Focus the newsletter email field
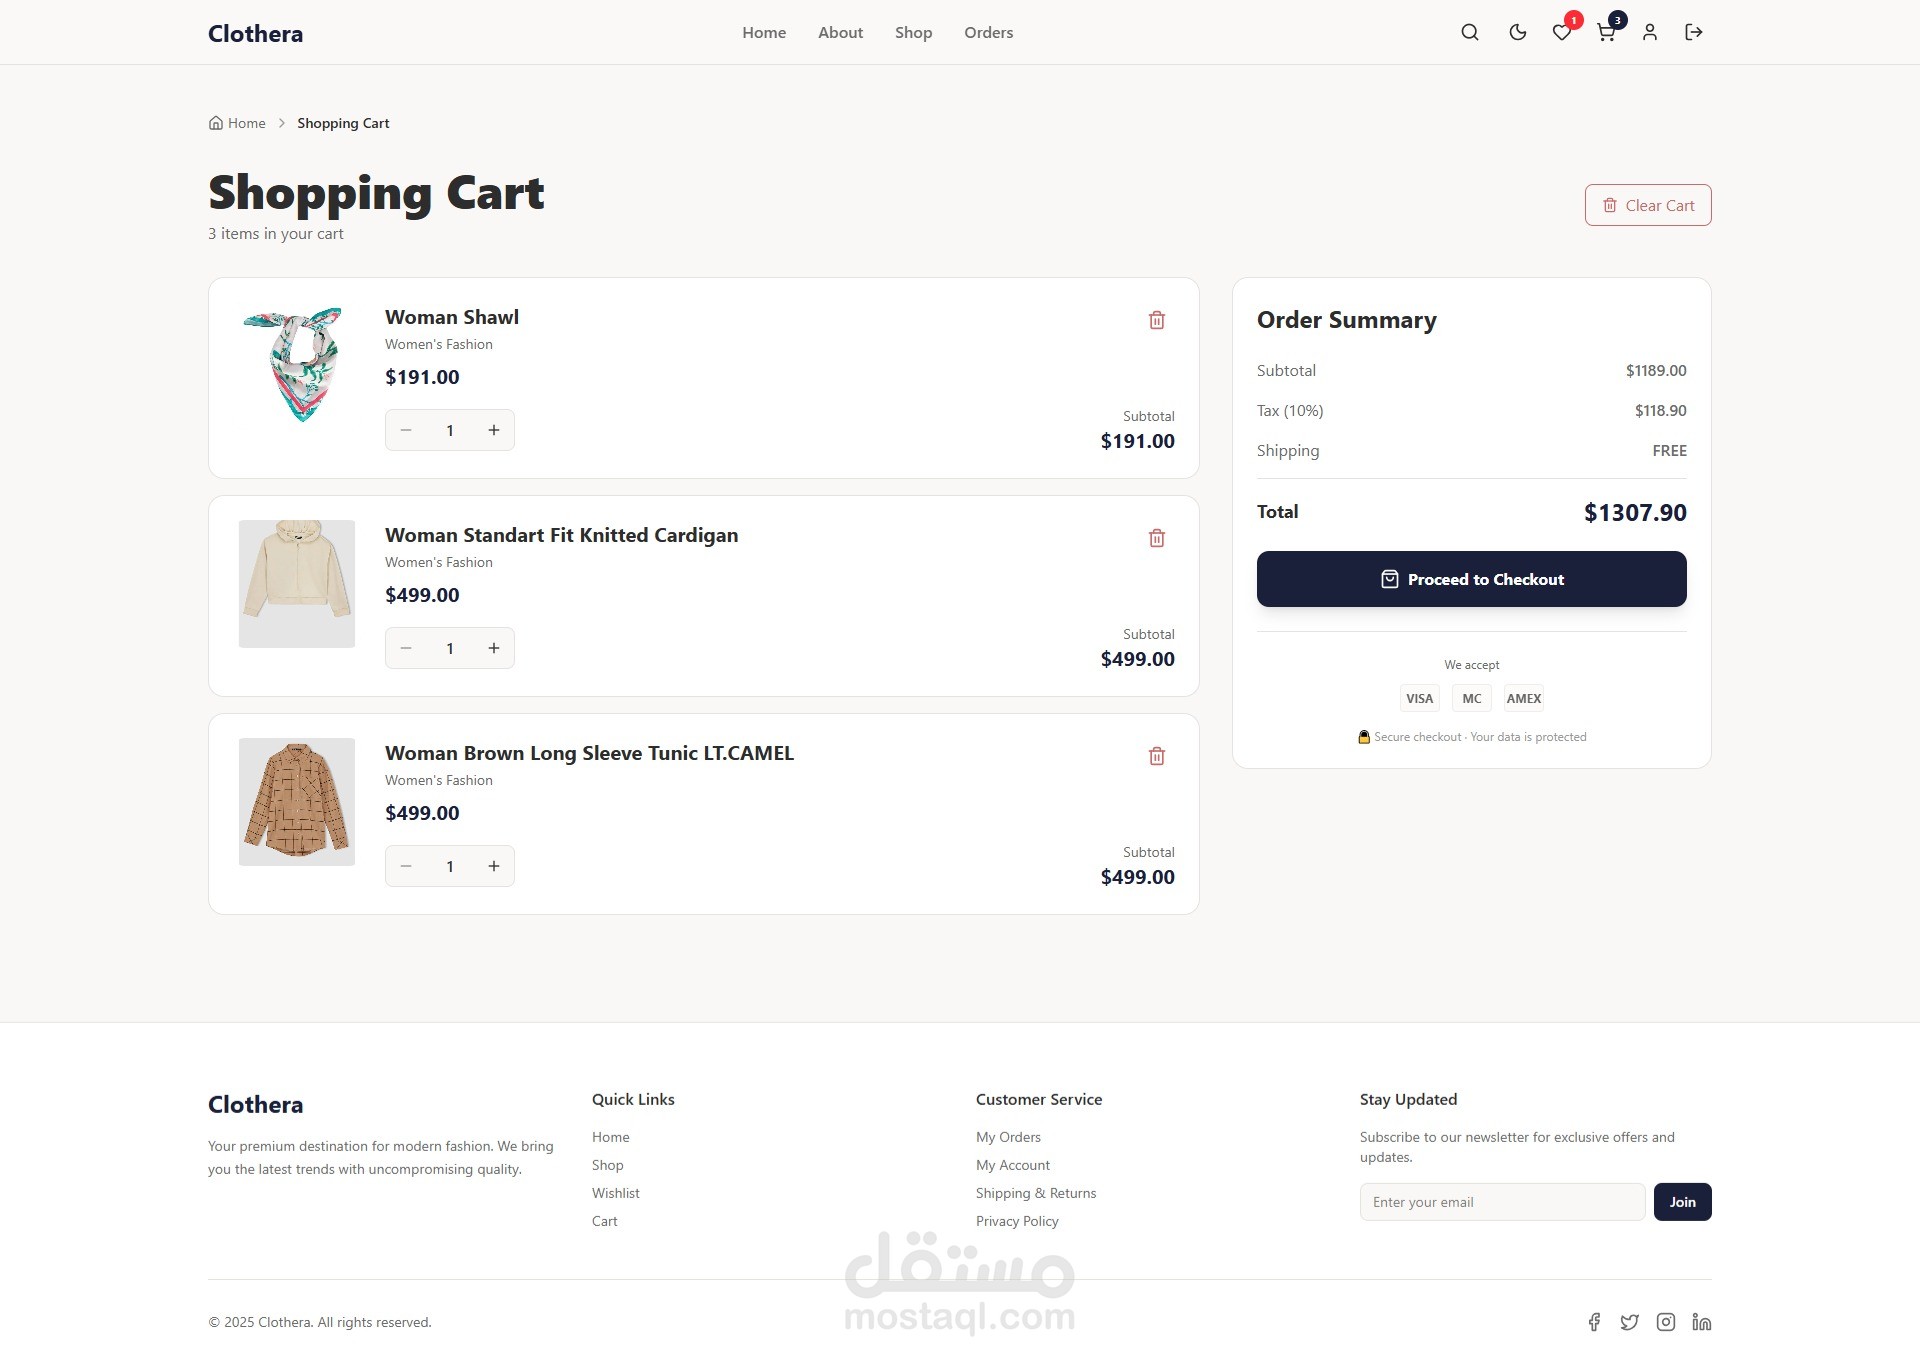 pyautogui.click(x=1501, y=1202)
